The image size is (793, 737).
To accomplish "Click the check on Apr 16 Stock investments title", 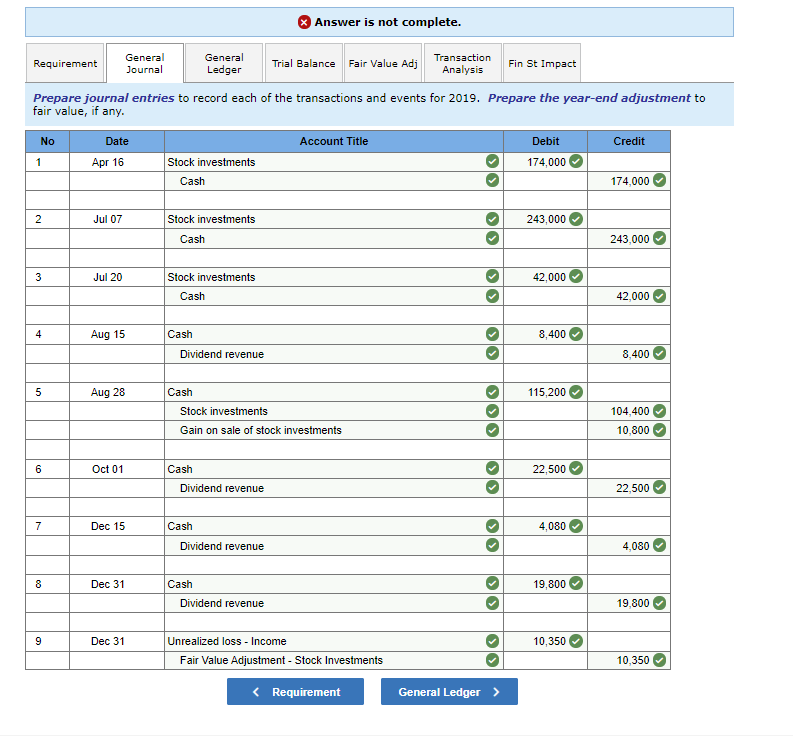I will click(x=492, y=161).
